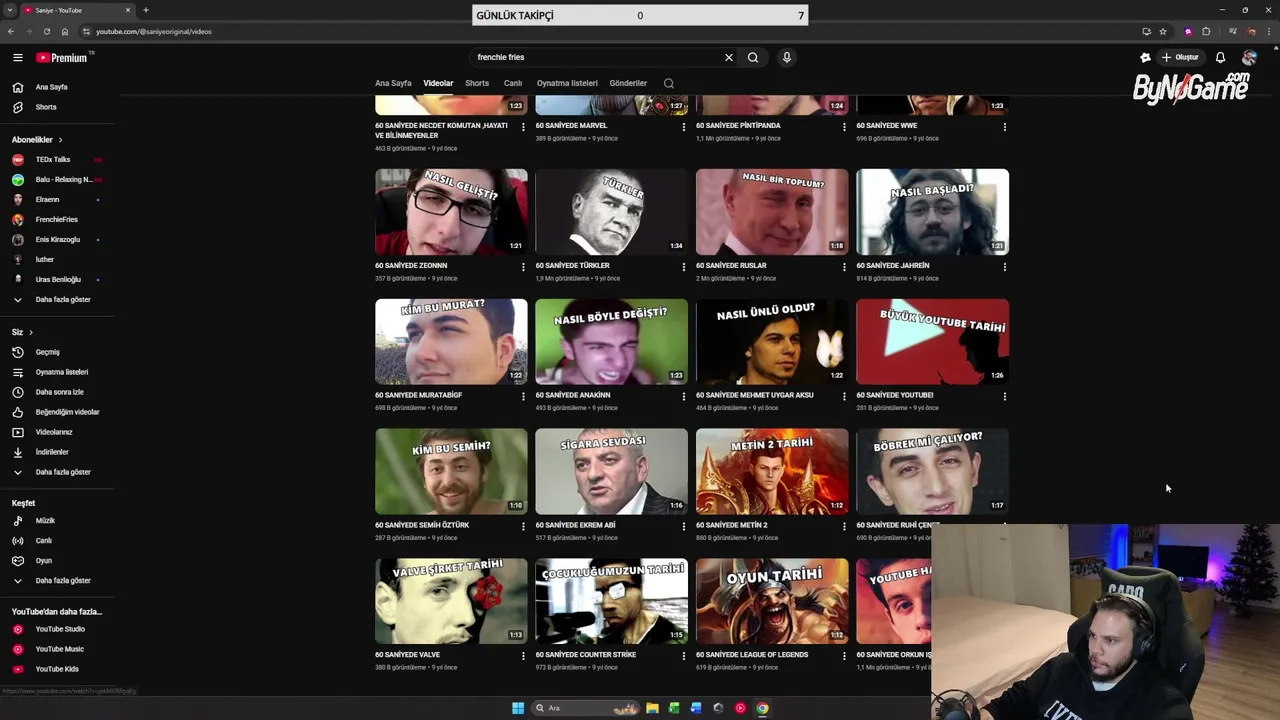Open Chrome from the taskbar
This screenshot has width=1280, height=720.
tap(762, 708)
